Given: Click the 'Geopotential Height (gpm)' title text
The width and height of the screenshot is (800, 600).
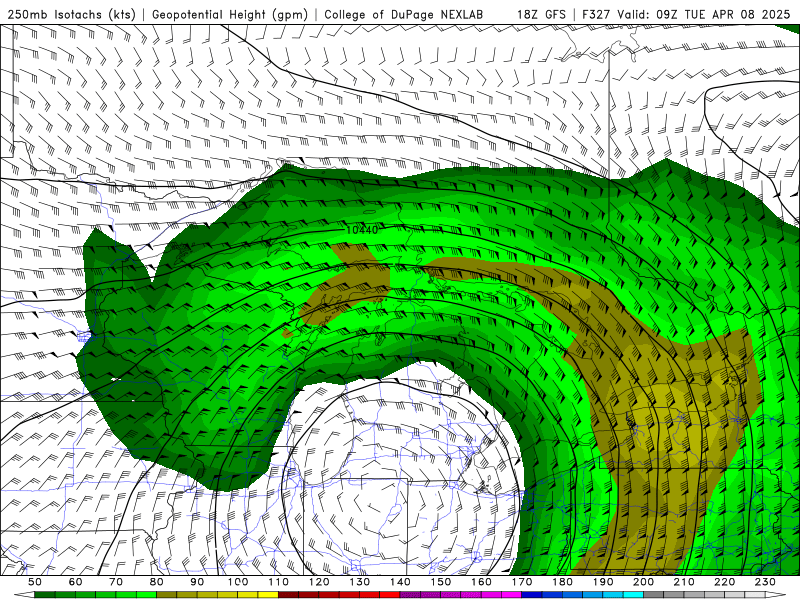Looking at the screenshot, I should coord(230,15).
